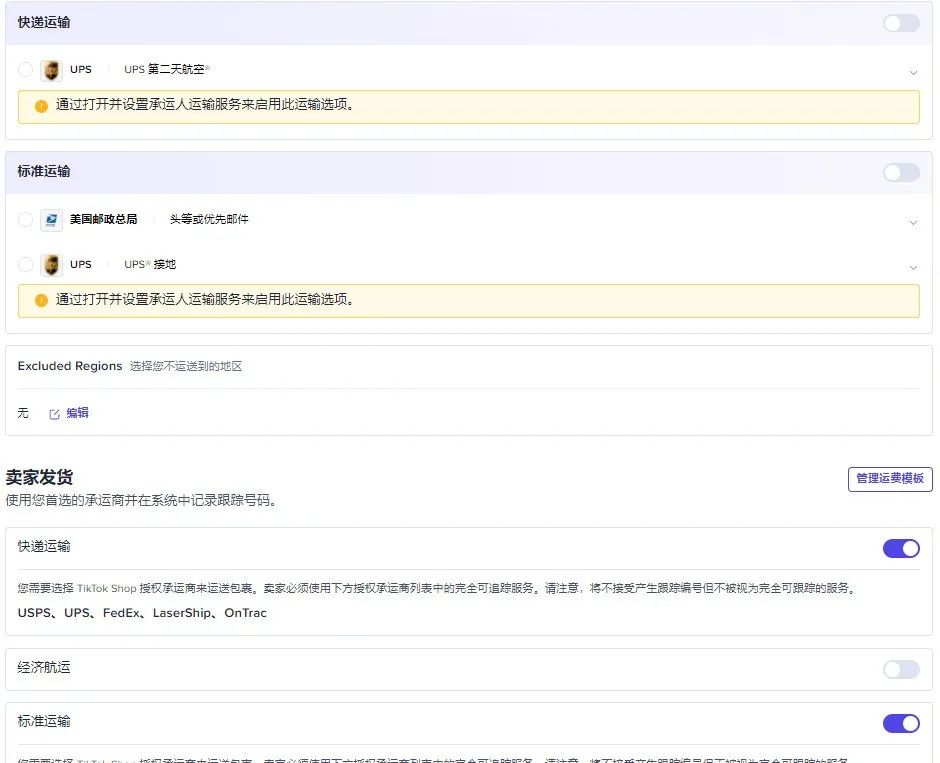This screenshot has height=763, width=940.
Task: Click the 卖家发货 section heading
Action: [39, 477]
